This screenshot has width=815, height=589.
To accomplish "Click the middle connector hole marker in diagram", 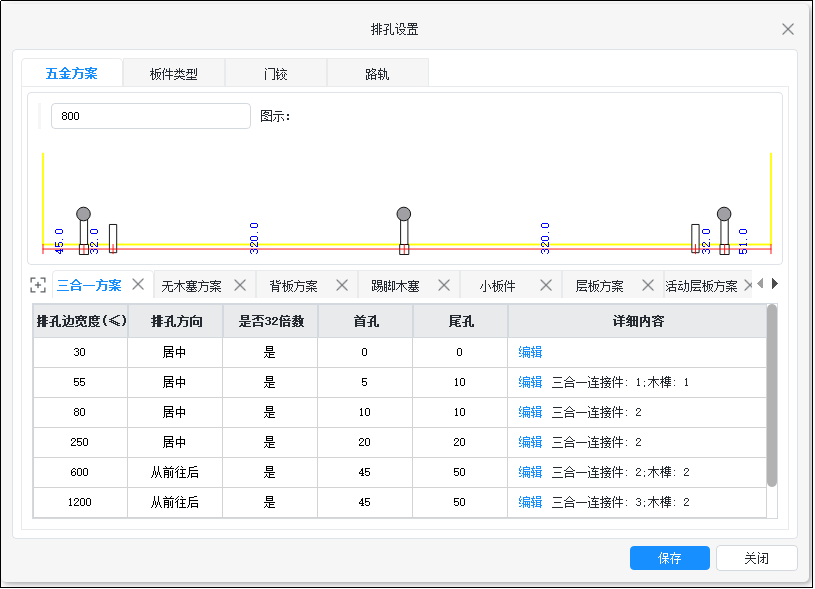I will pos(404,231).
